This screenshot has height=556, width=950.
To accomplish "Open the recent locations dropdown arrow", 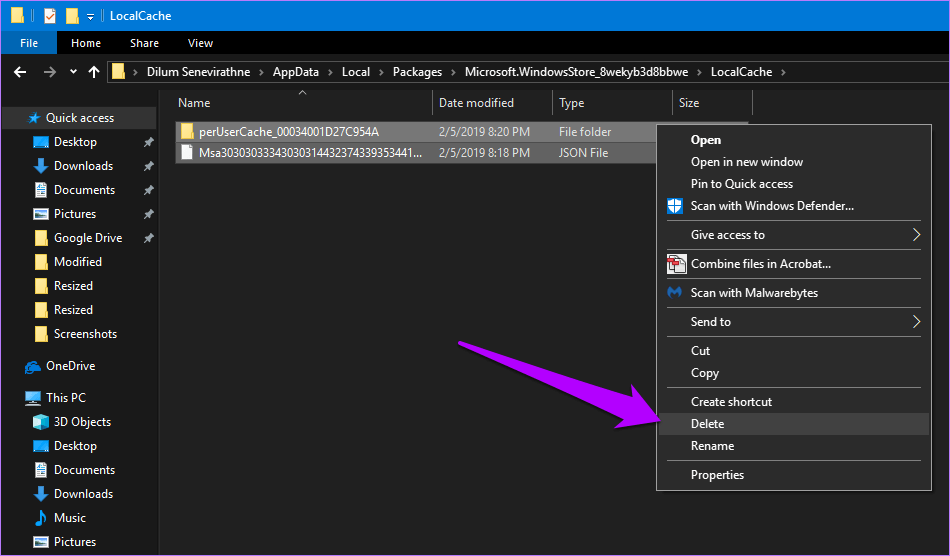I will click(x=73, y=71).
